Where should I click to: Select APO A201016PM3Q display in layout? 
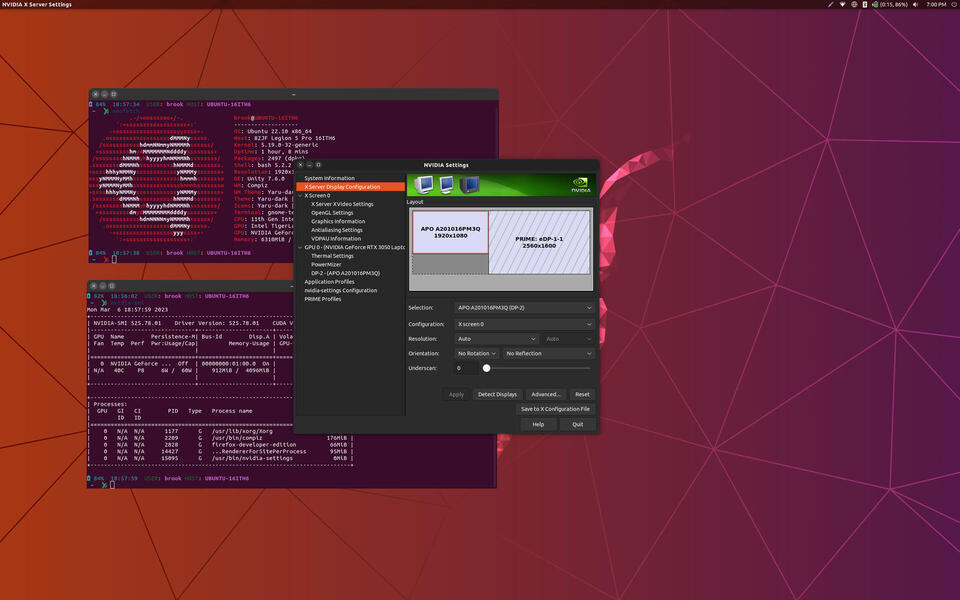point(450,232)
